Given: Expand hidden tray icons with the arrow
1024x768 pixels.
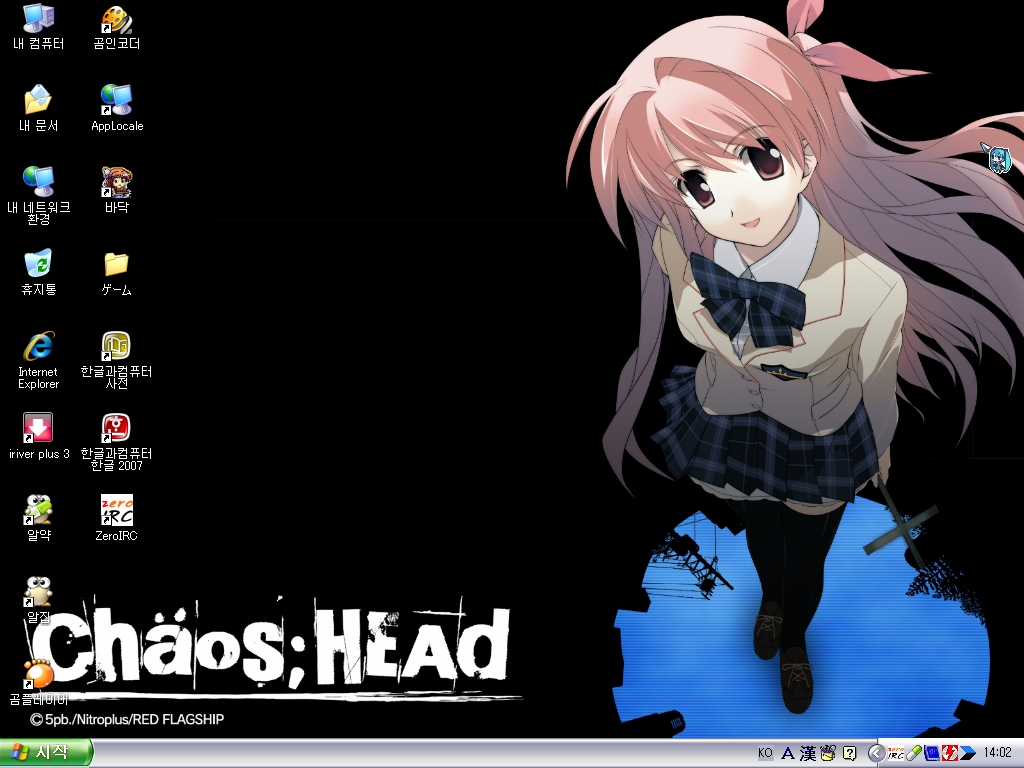Looking at the screenshot, I should point(875,754).
